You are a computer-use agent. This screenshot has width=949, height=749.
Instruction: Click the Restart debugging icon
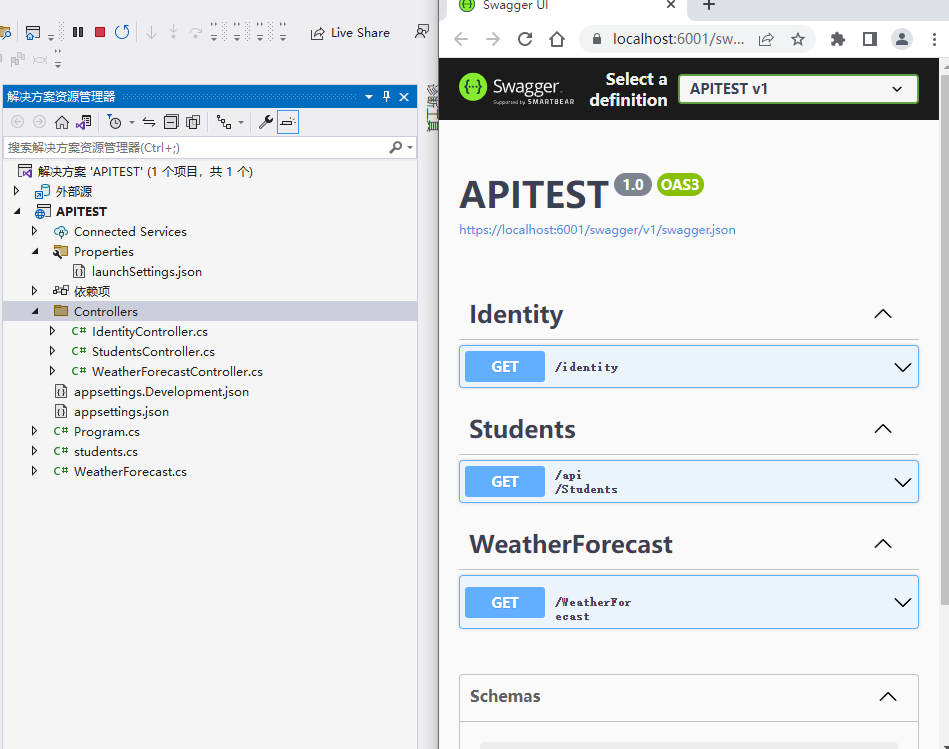(x=122, y=32)
